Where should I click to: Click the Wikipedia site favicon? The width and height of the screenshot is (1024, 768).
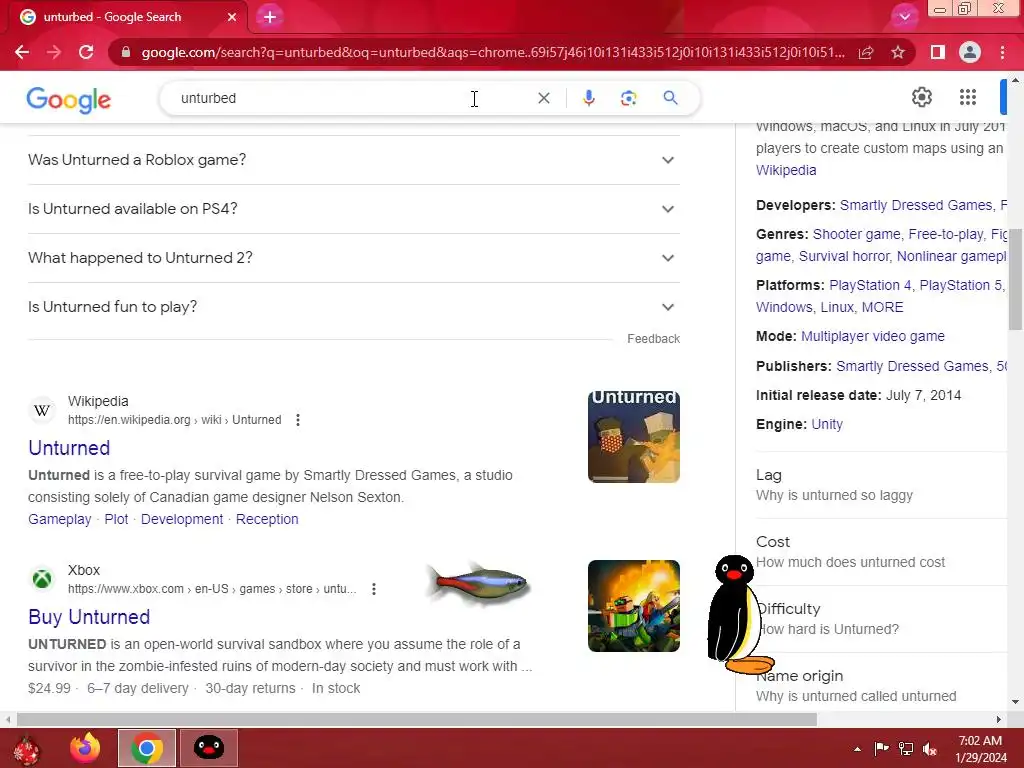click(42, 410)
